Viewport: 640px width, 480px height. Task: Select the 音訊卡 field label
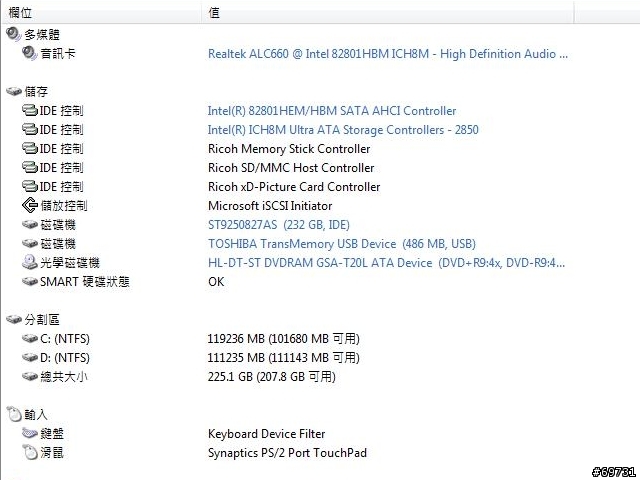point(58,54)
